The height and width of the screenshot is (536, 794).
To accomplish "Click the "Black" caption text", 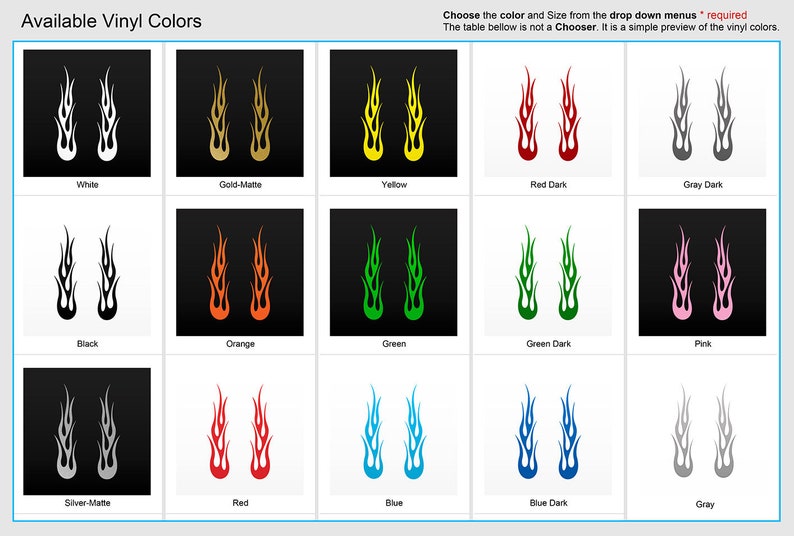I will (x=88, y=343).
